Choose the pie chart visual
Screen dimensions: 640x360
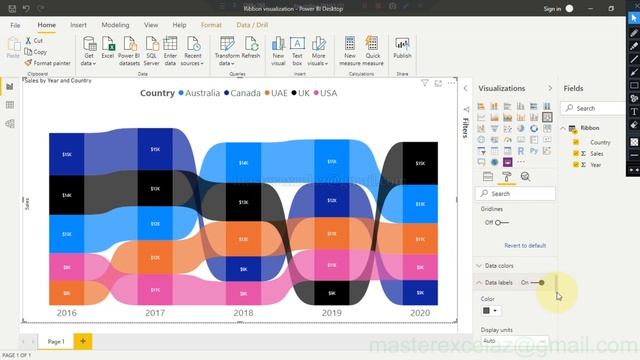click(521, 129)
